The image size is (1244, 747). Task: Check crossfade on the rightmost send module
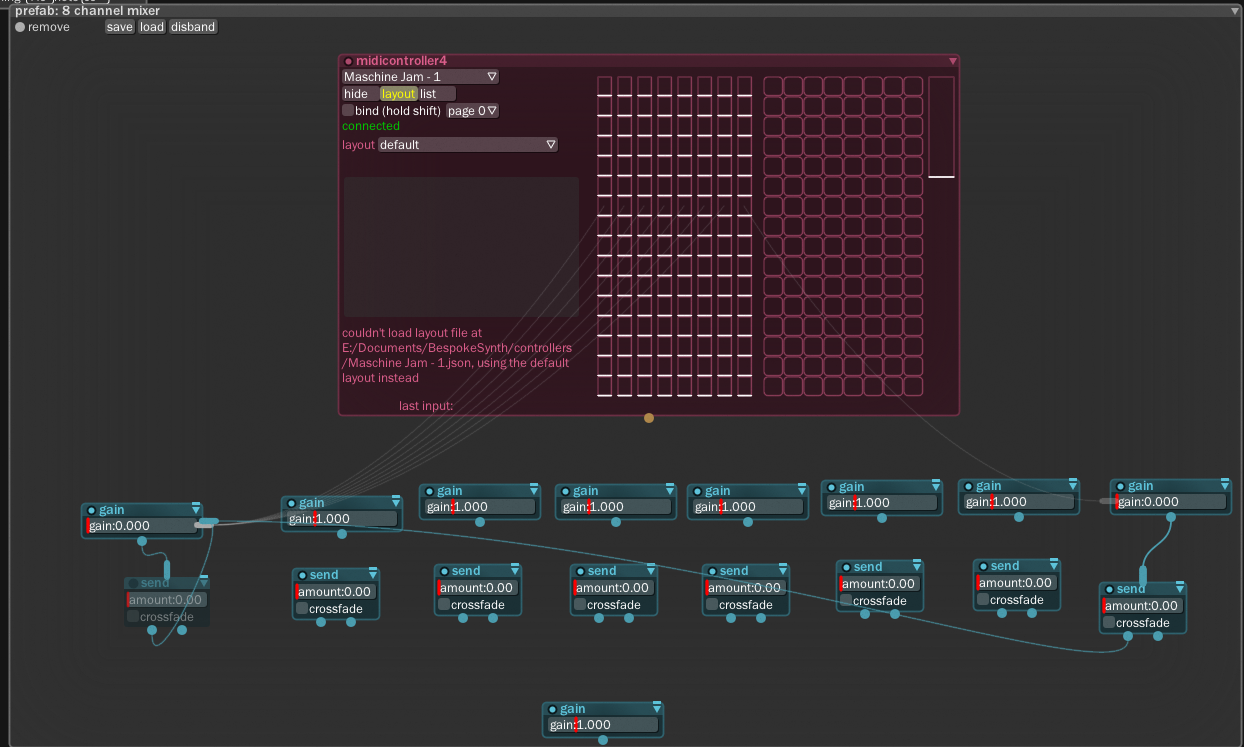1110,622
